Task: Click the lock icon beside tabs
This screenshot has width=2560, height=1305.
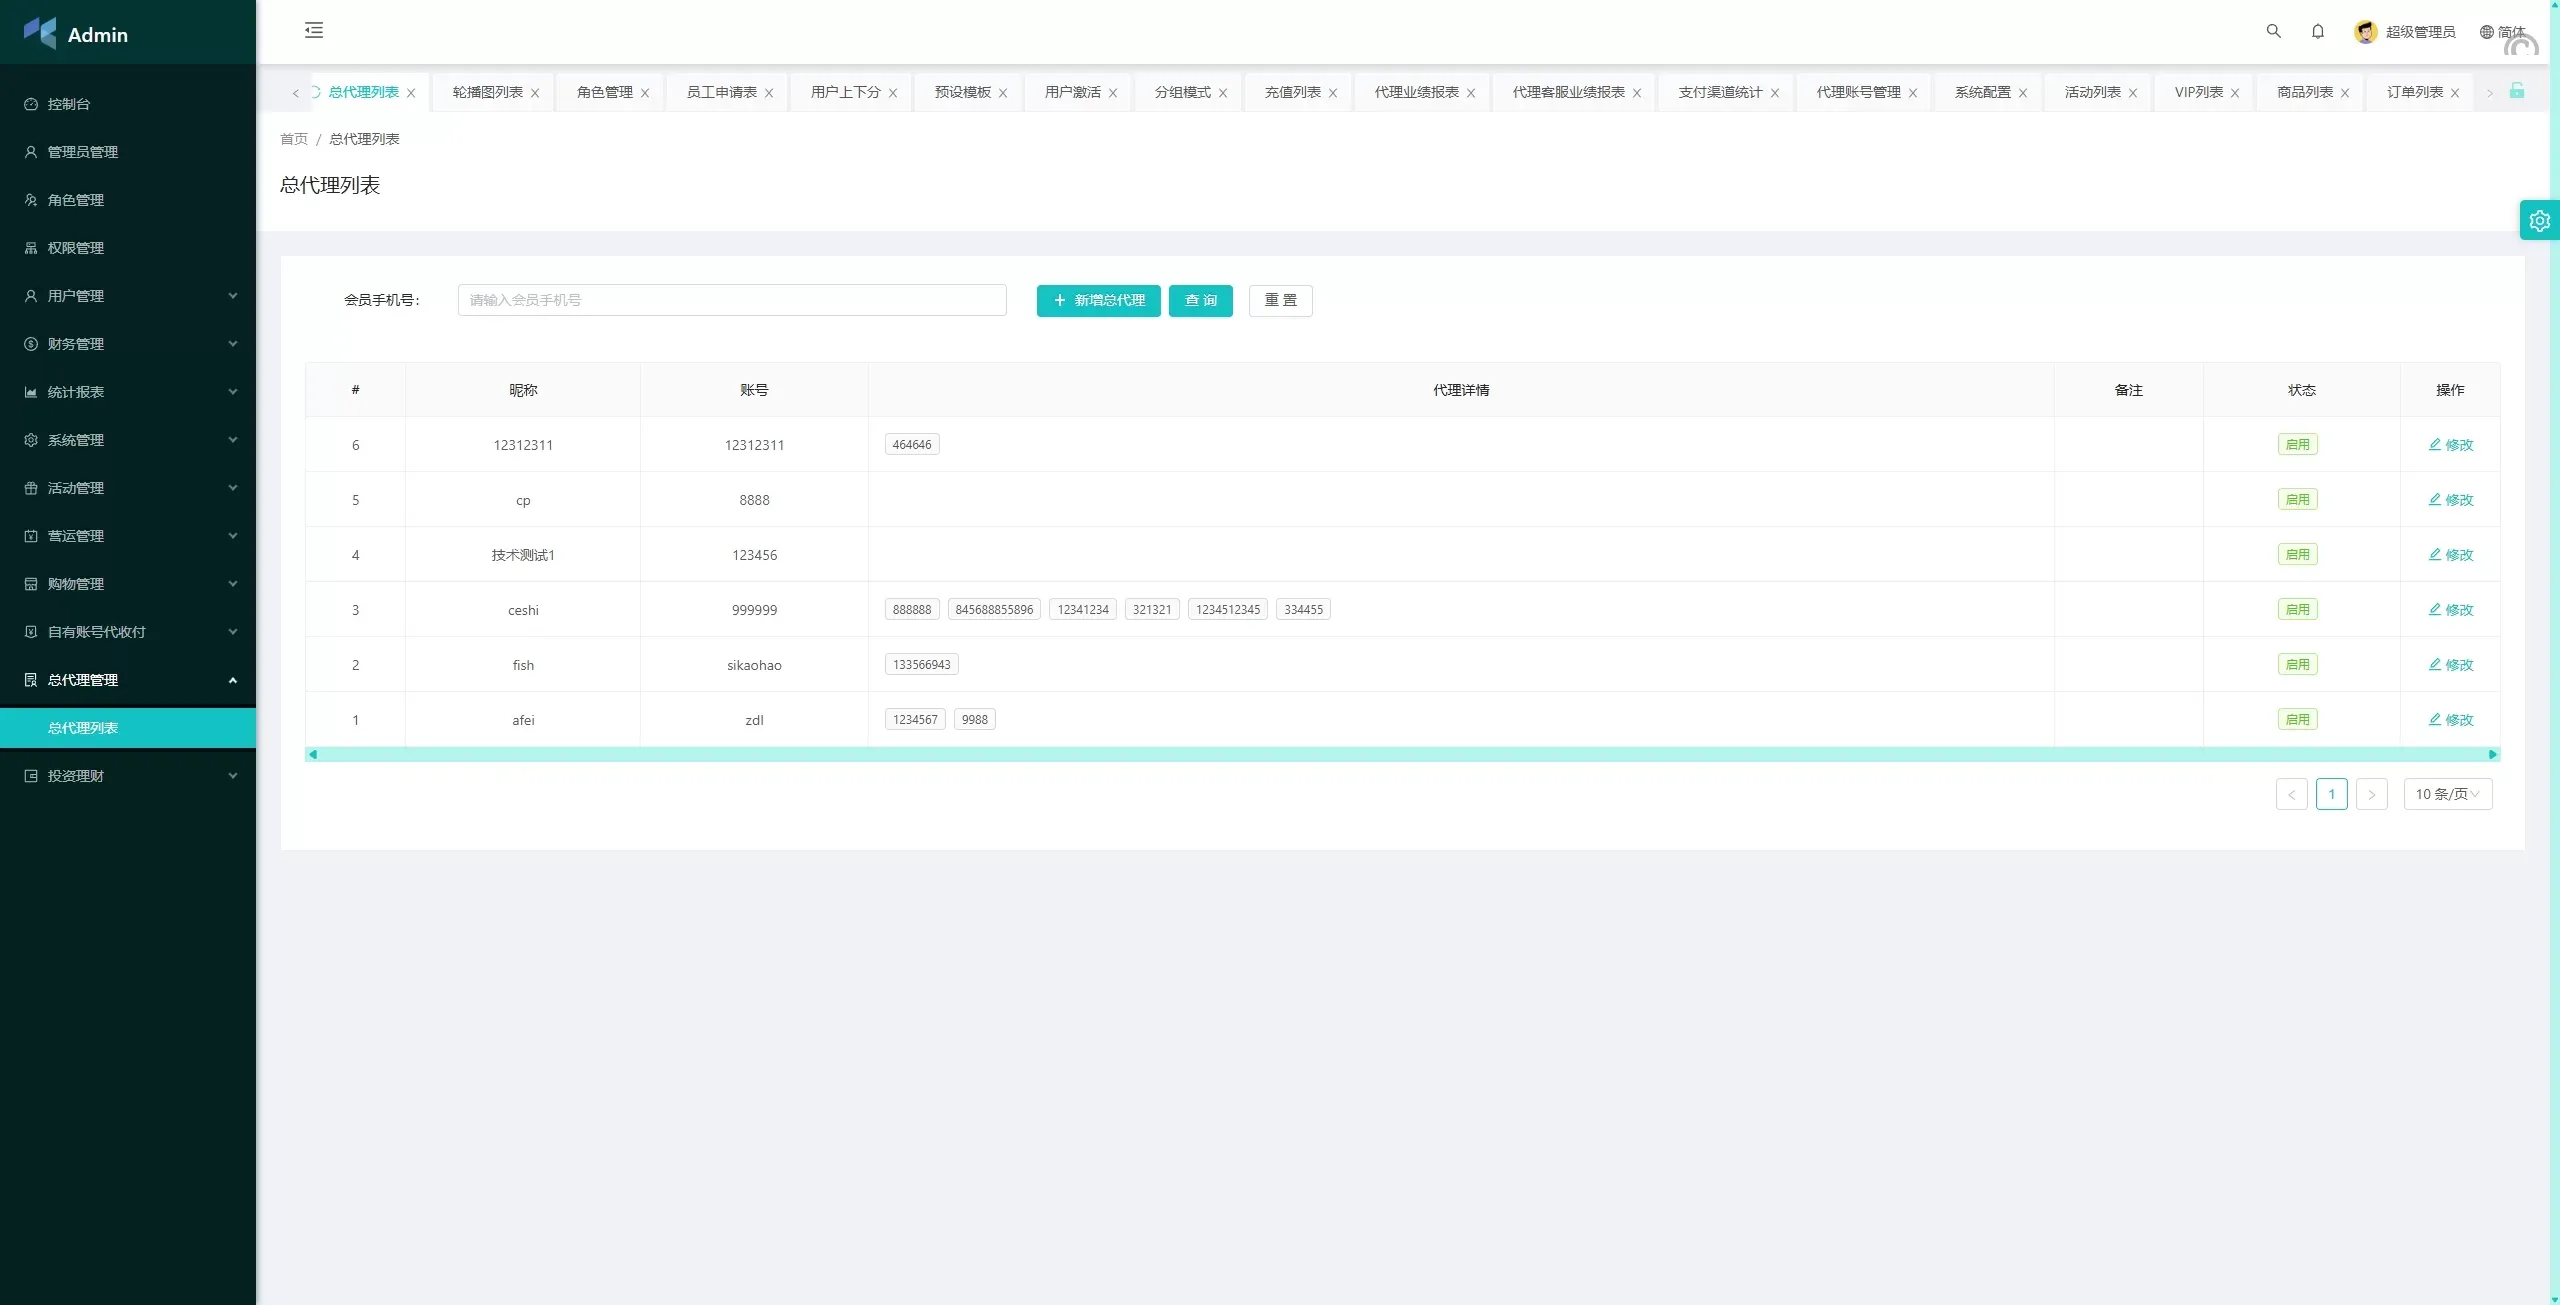Action: click(x=2517, y=91)
